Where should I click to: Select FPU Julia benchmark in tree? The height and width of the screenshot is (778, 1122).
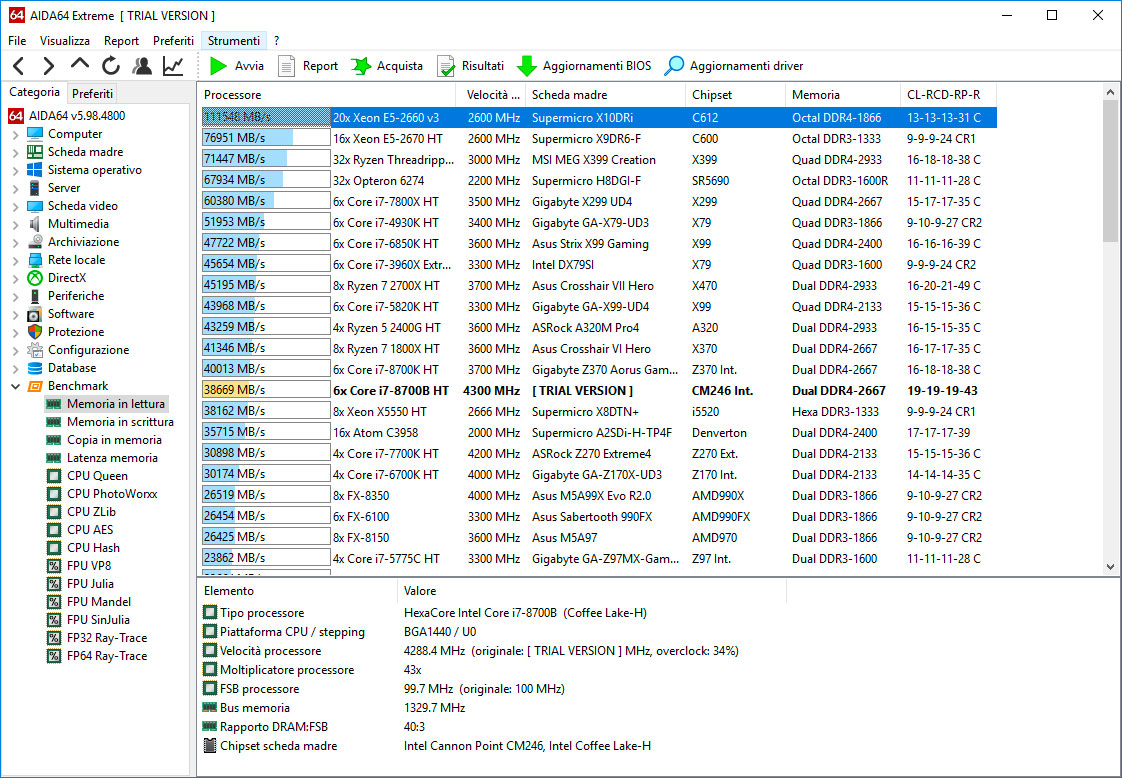click(90, 584)
